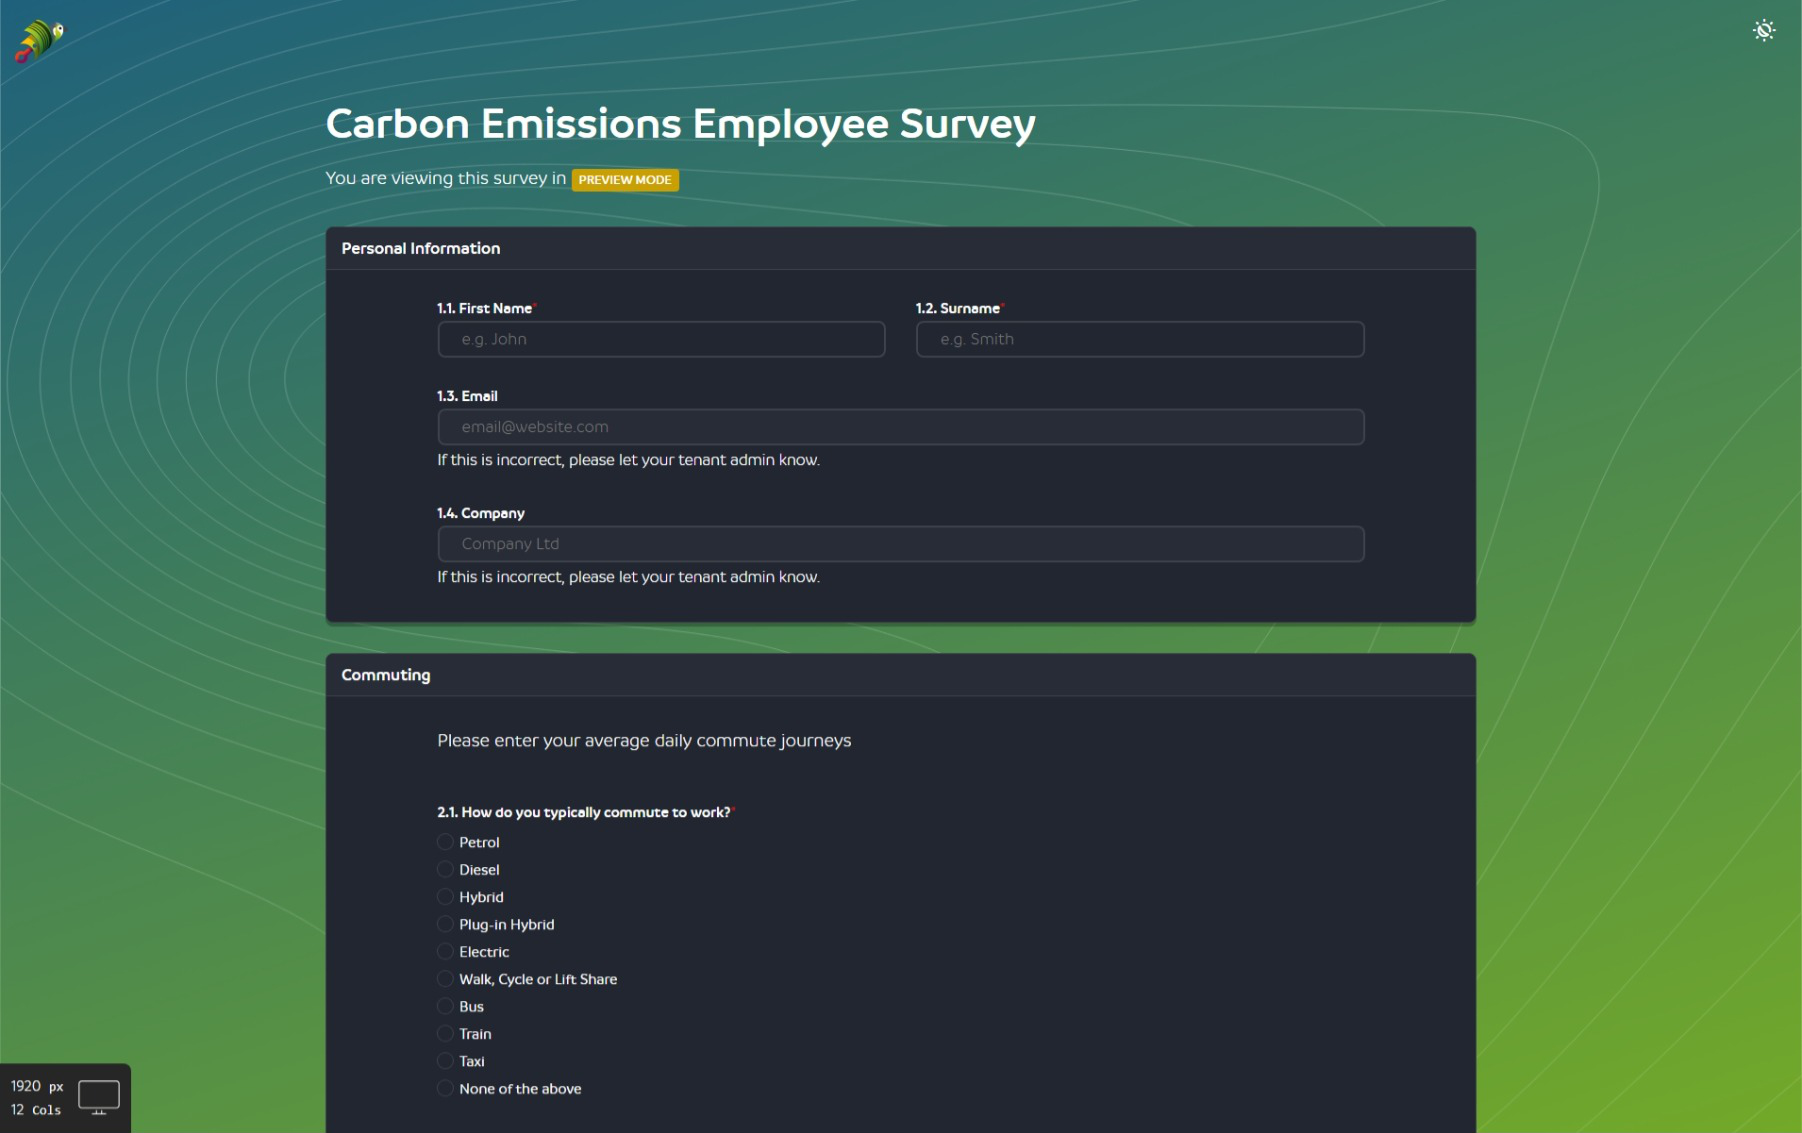Image resolution: width=1802 pixels, height=1133 pixels.
Task: Choose the Taxi option
Action: 446,1061
